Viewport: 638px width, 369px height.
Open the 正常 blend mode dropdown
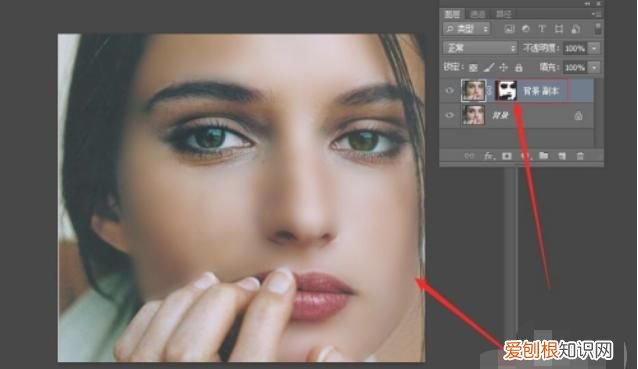480,48
